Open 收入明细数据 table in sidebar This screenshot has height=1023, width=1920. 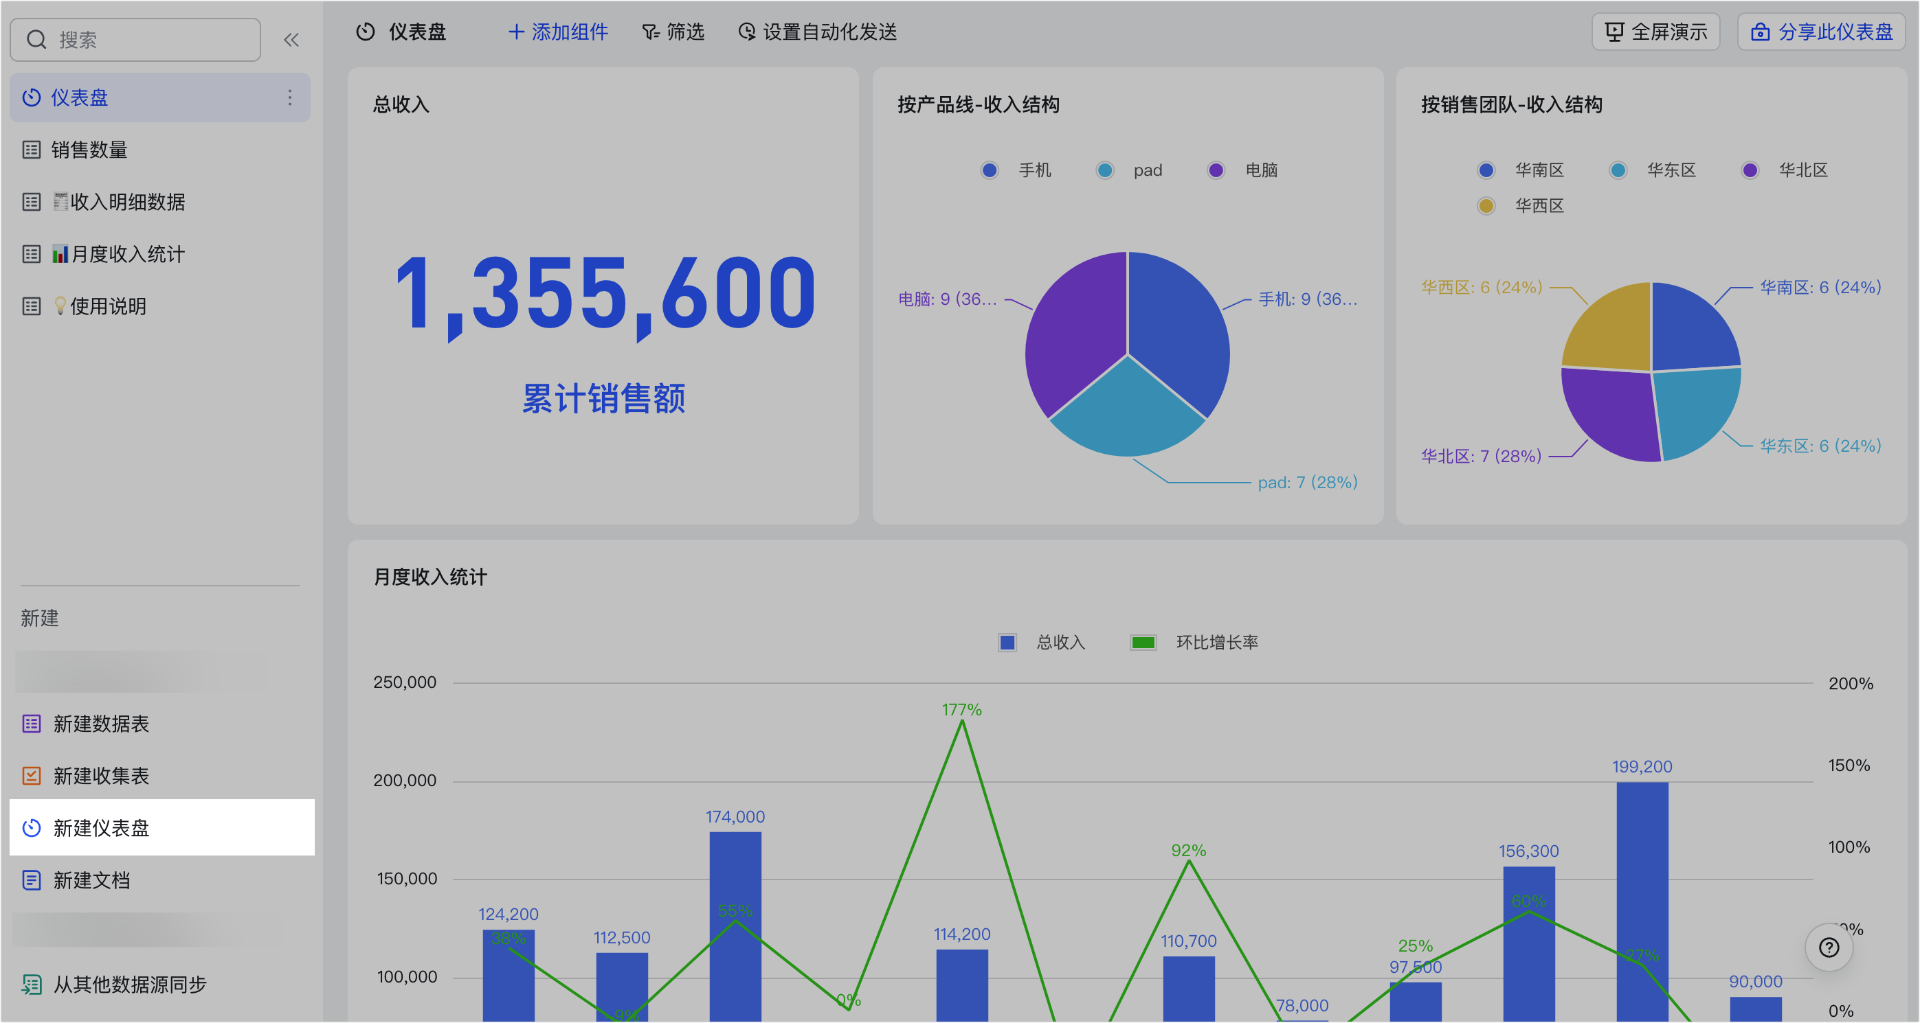(160, 202)
